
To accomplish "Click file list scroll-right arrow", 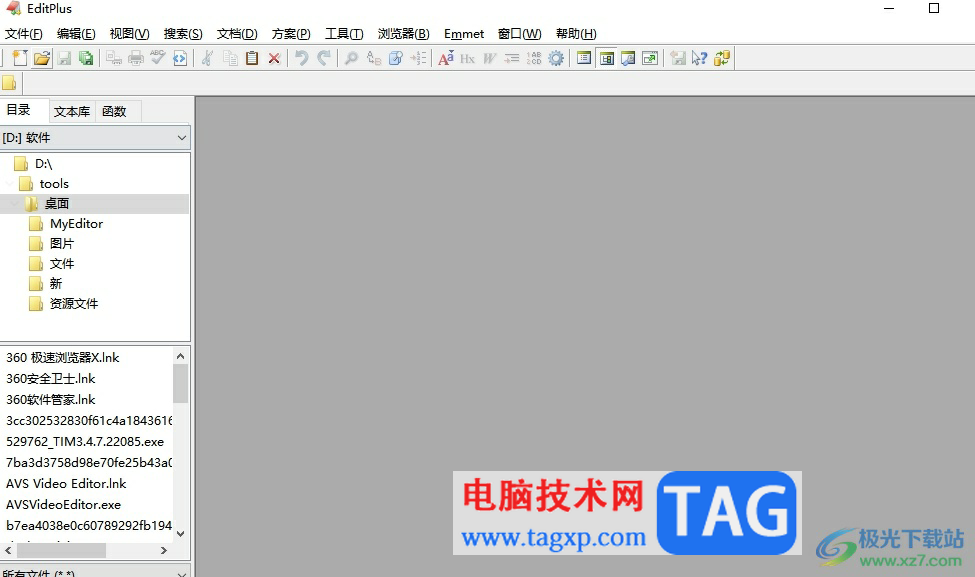I will point(164,550).
